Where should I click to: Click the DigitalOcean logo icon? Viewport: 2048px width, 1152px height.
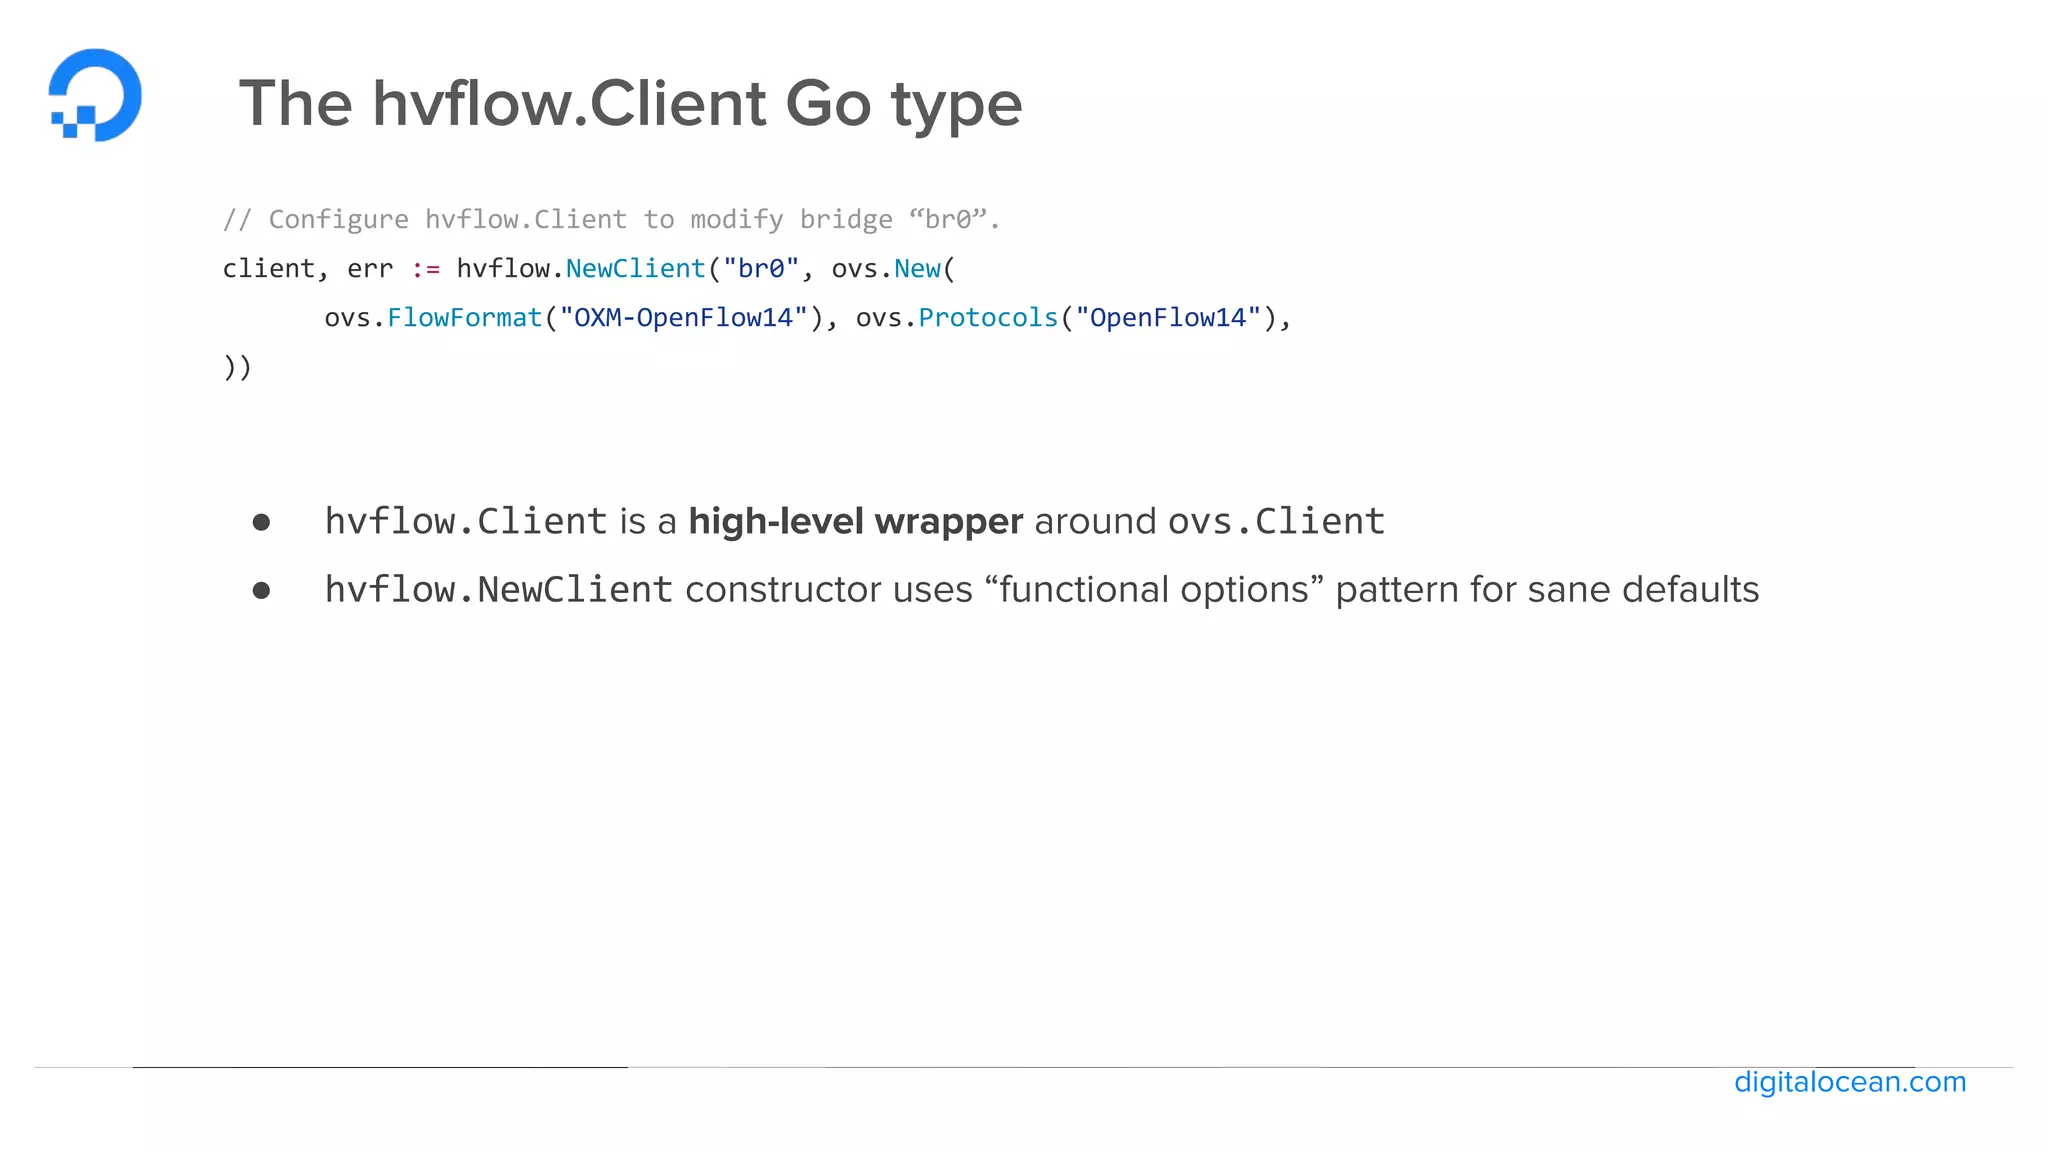[95, 95]
